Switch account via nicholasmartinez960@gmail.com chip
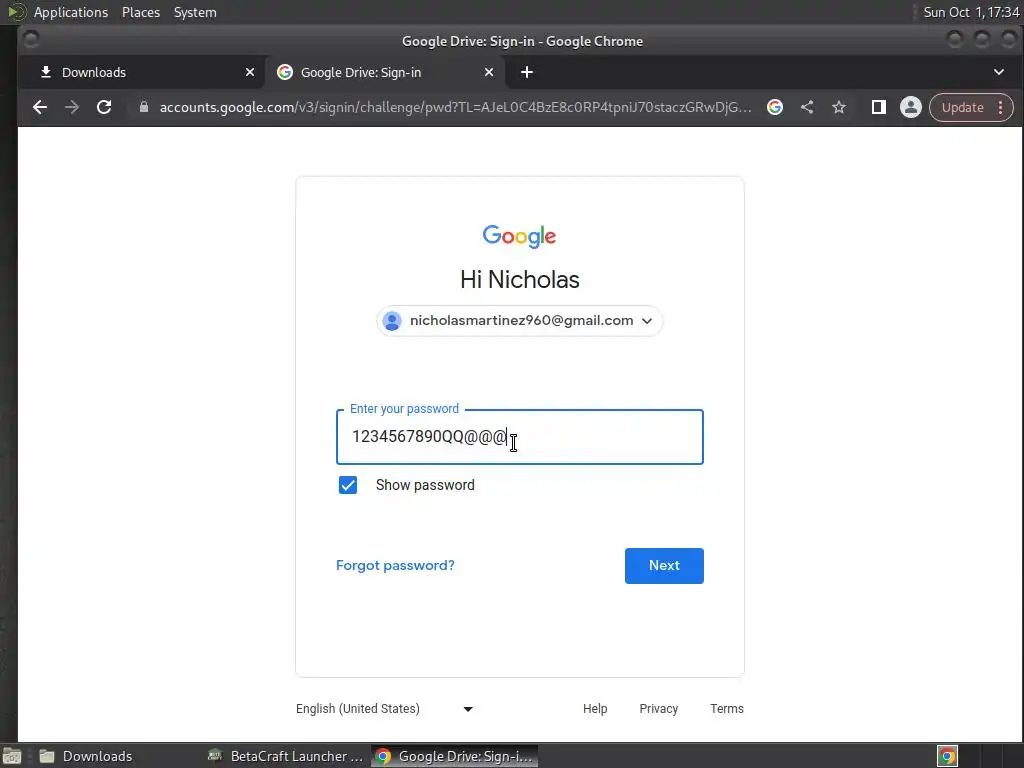 519,321
